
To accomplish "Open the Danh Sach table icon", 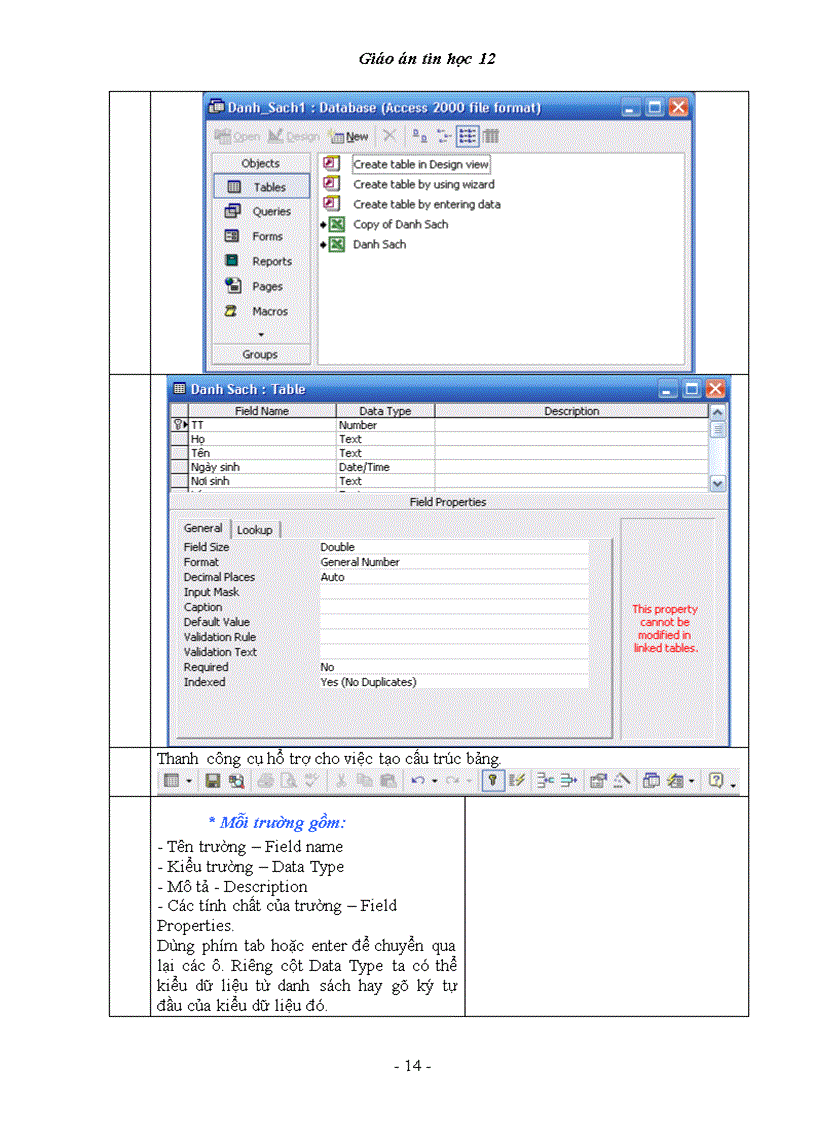I will click(x=337, y=244).
